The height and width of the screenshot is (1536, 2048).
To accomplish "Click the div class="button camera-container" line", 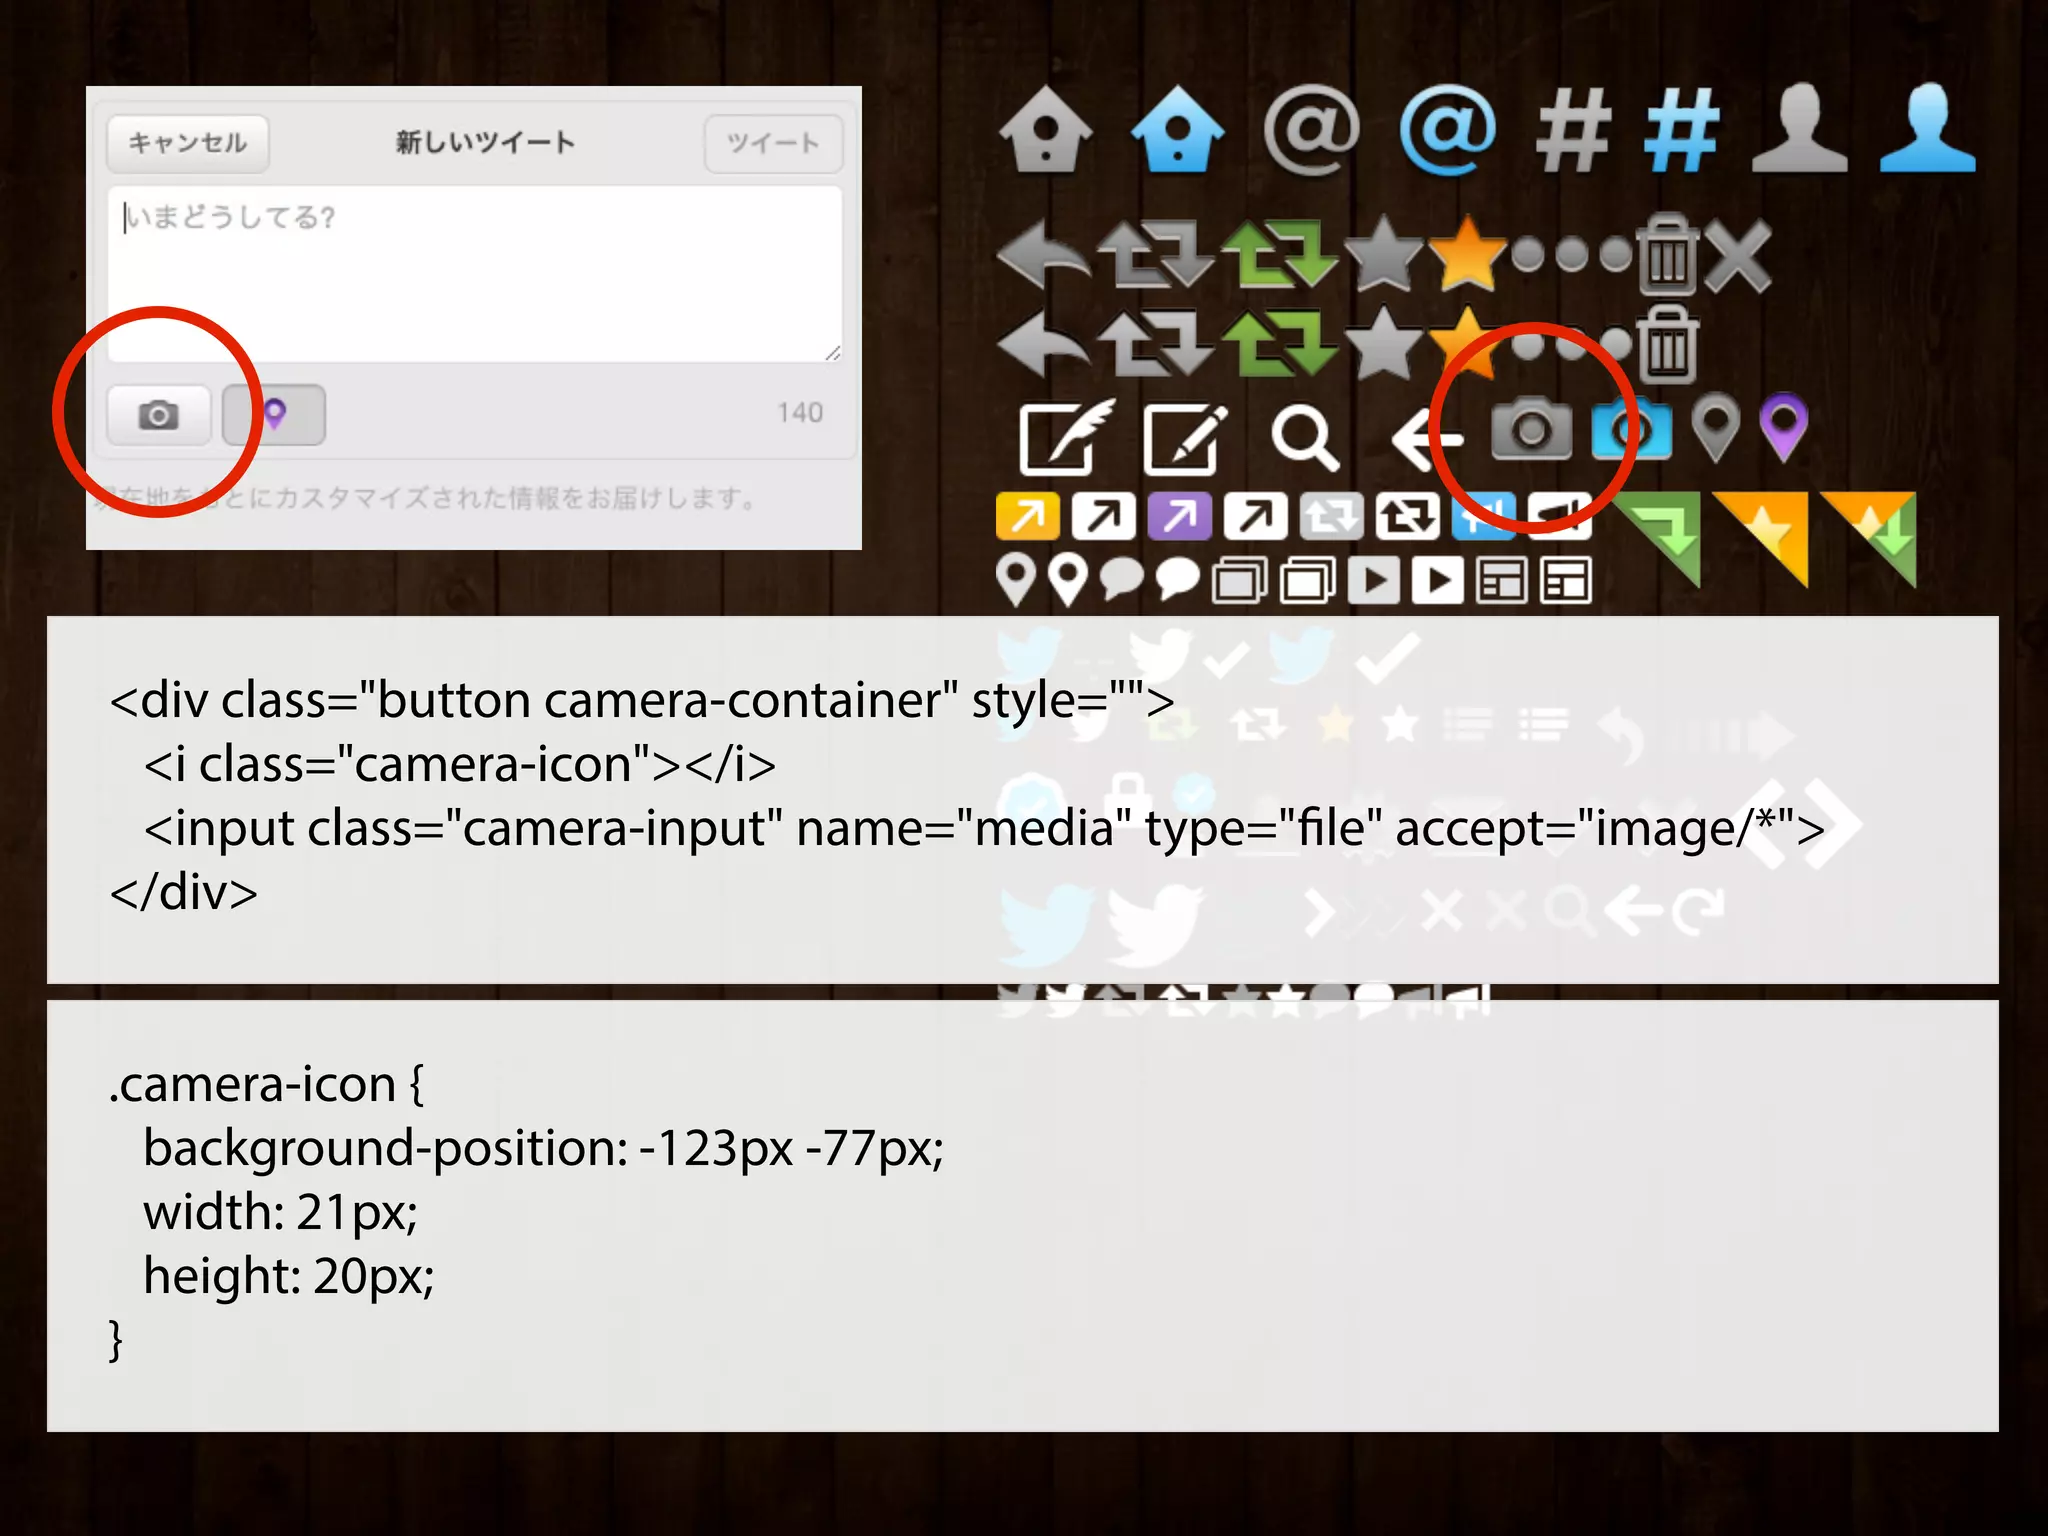I will [x=642, y=700].
